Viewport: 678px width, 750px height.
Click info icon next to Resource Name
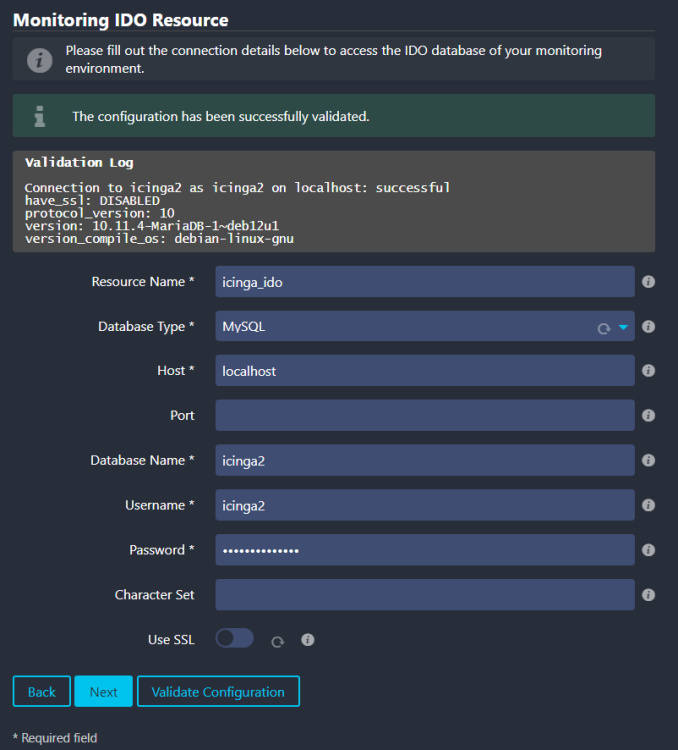(648, 282)
